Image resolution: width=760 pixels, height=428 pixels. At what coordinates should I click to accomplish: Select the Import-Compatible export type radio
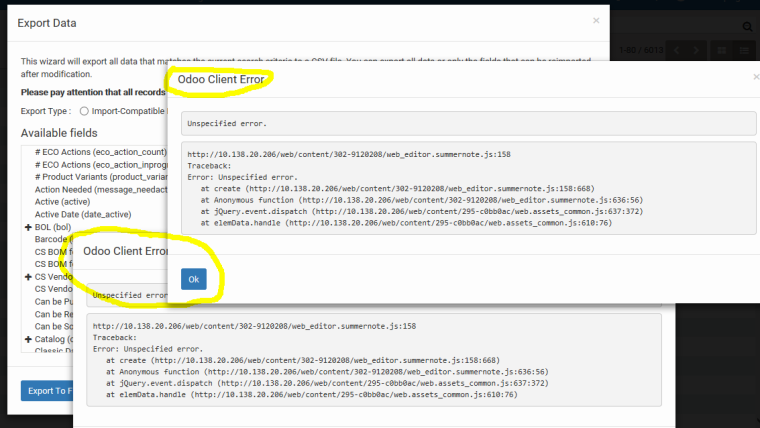[x=84, y=111]
